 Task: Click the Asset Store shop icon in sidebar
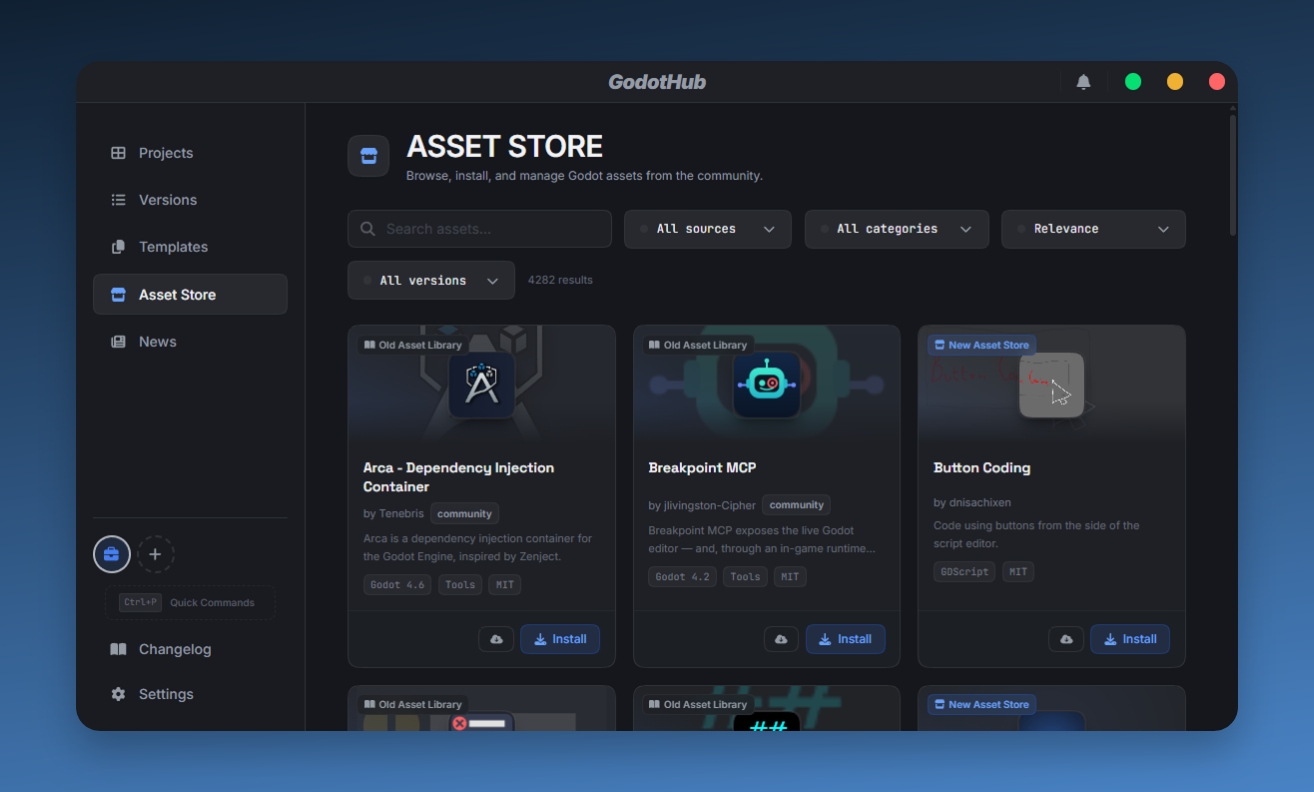[x=118, y=294]
